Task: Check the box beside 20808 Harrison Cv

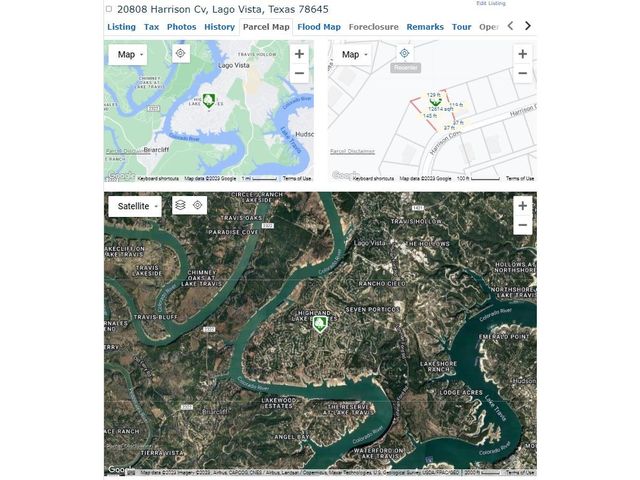Action: [x=109, y=9]
